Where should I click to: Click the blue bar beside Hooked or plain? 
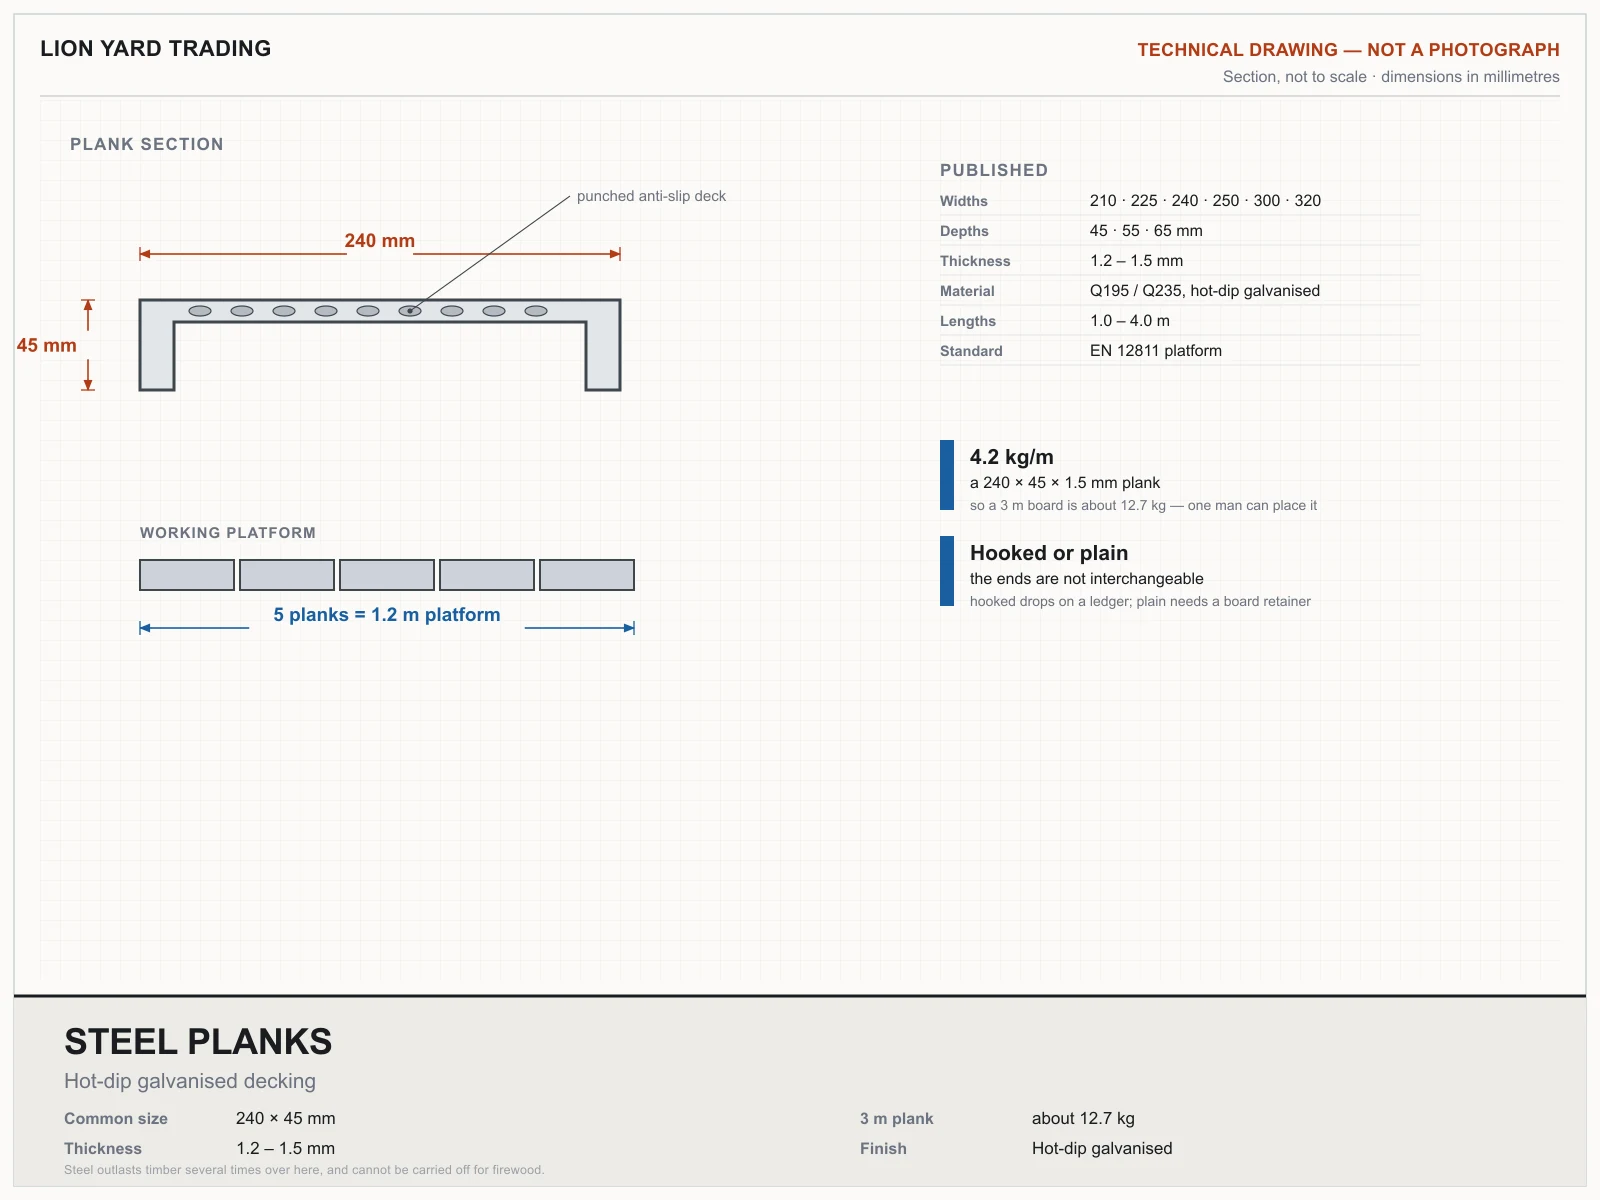(x=947, y=571)
